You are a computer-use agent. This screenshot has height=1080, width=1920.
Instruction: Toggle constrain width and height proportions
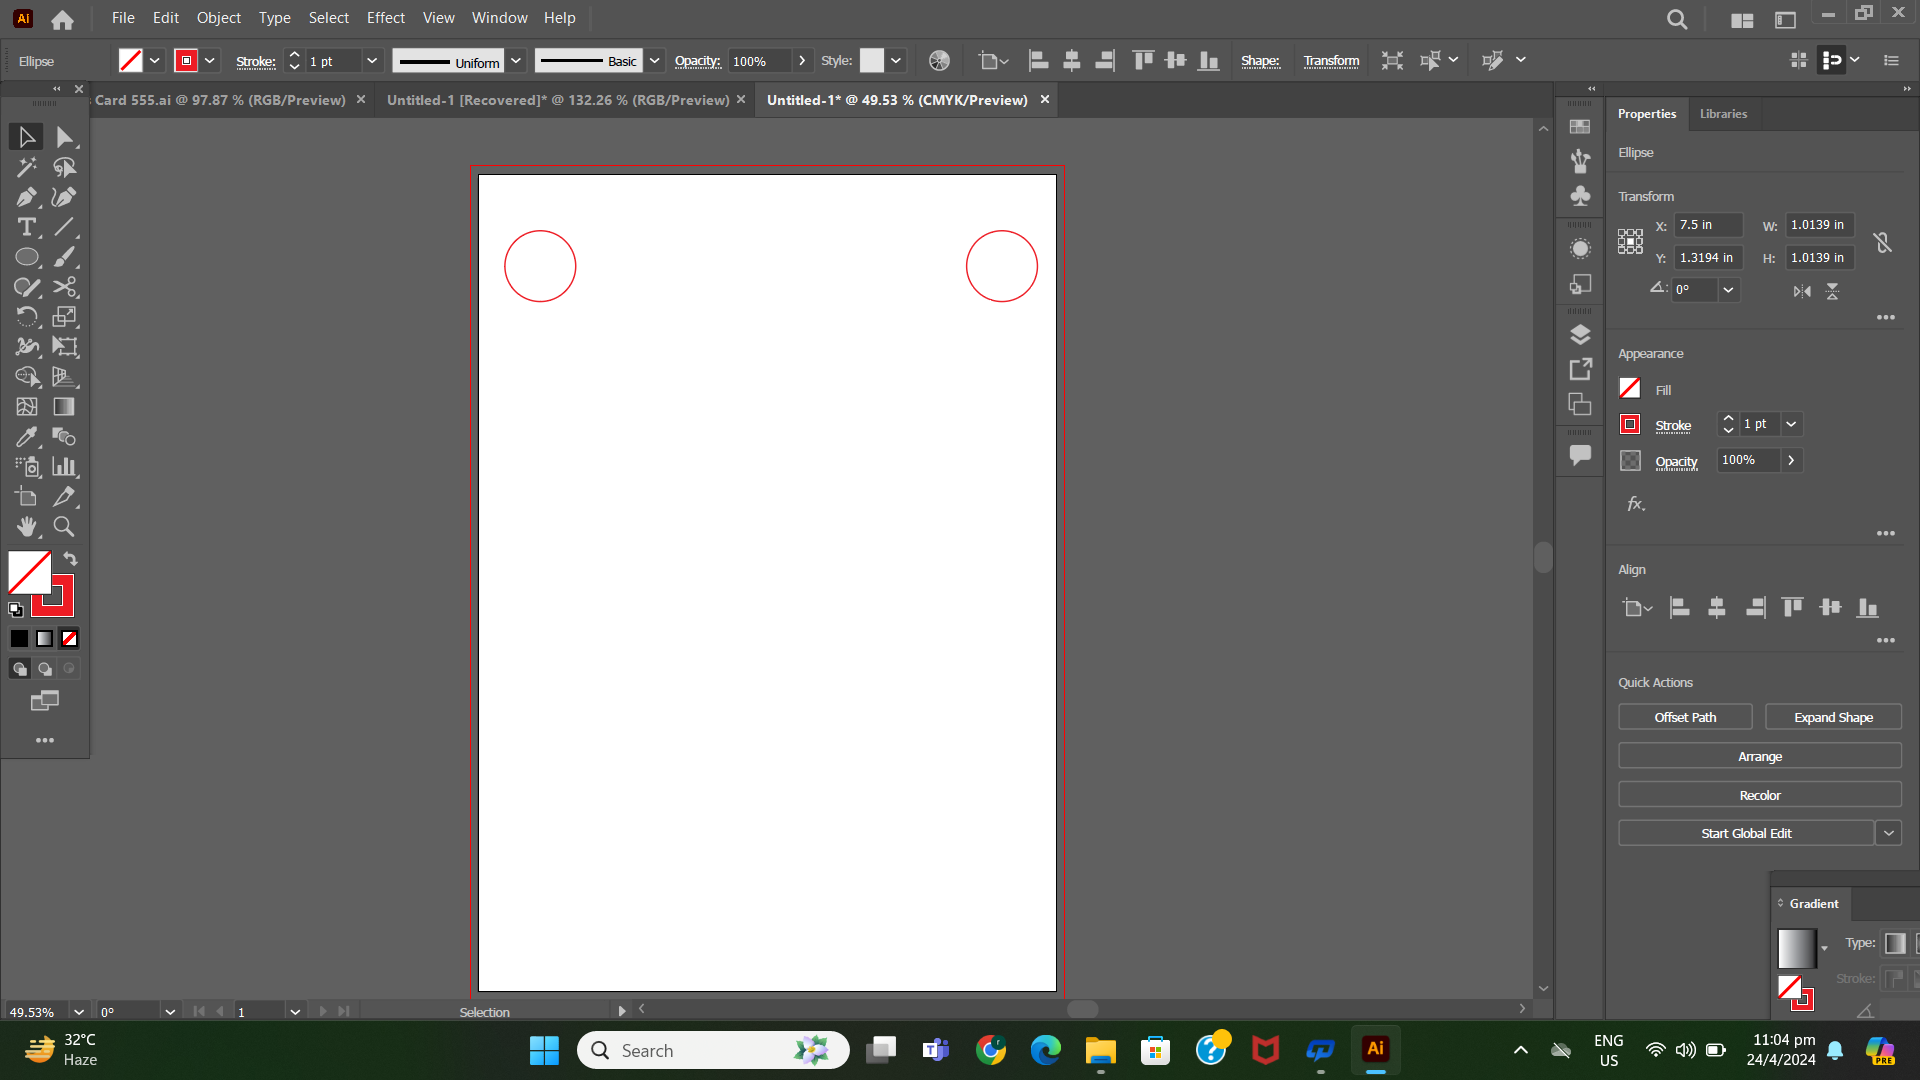pos(1882,242)
